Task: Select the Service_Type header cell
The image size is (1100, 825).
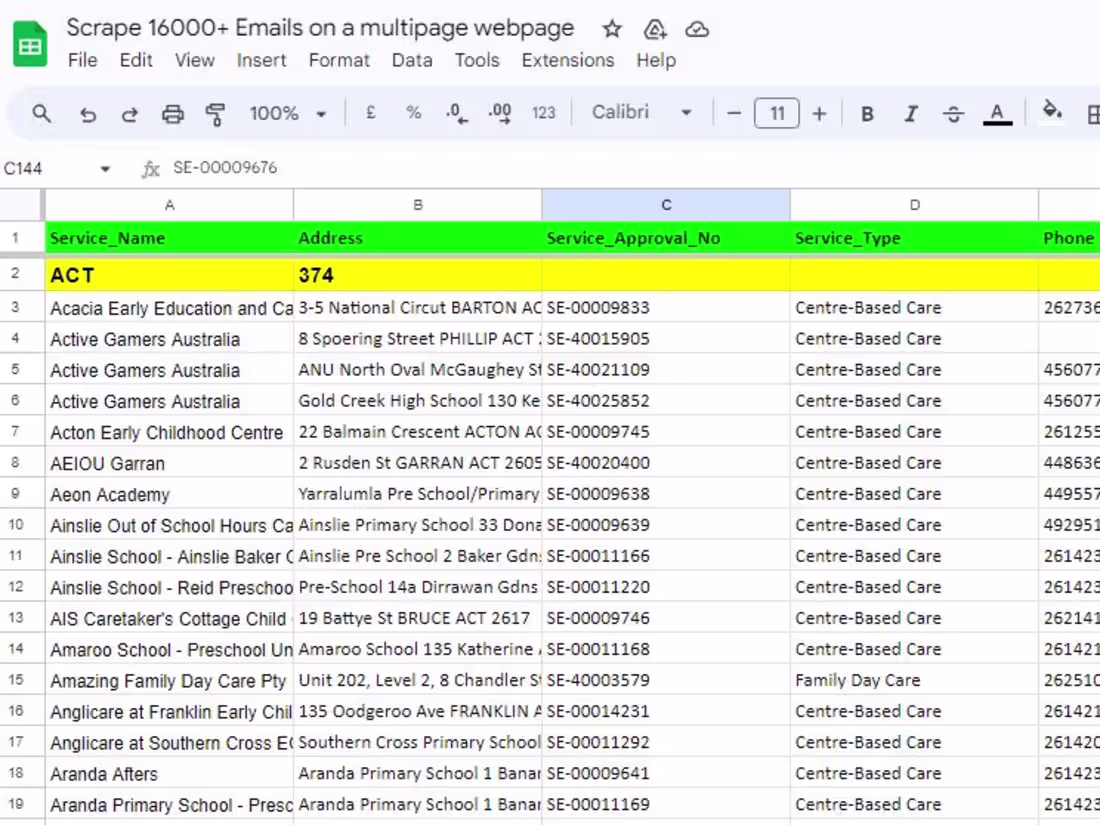Action: coord(914,238)
